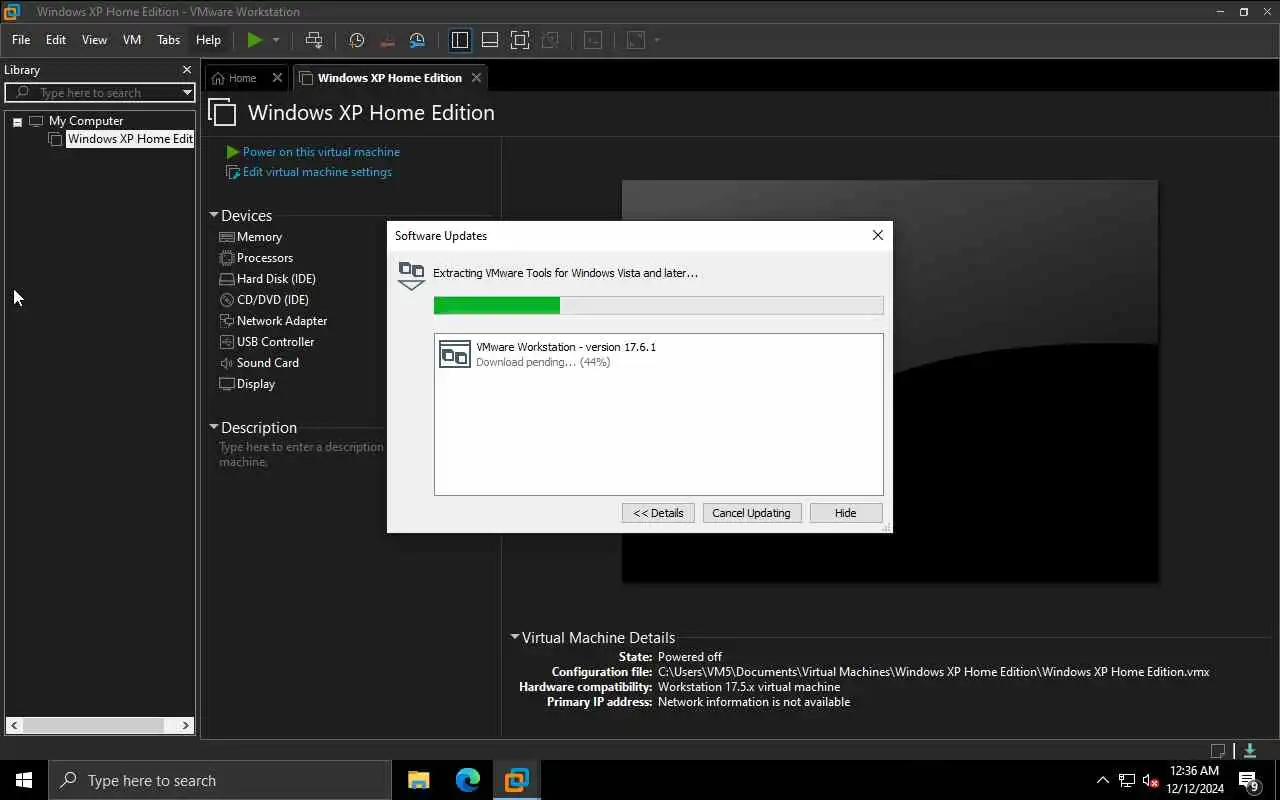Click the Software Updates extracting status icon
Image resolution: width=1280 pixels, height=800 pixels.
pos(411,275)
